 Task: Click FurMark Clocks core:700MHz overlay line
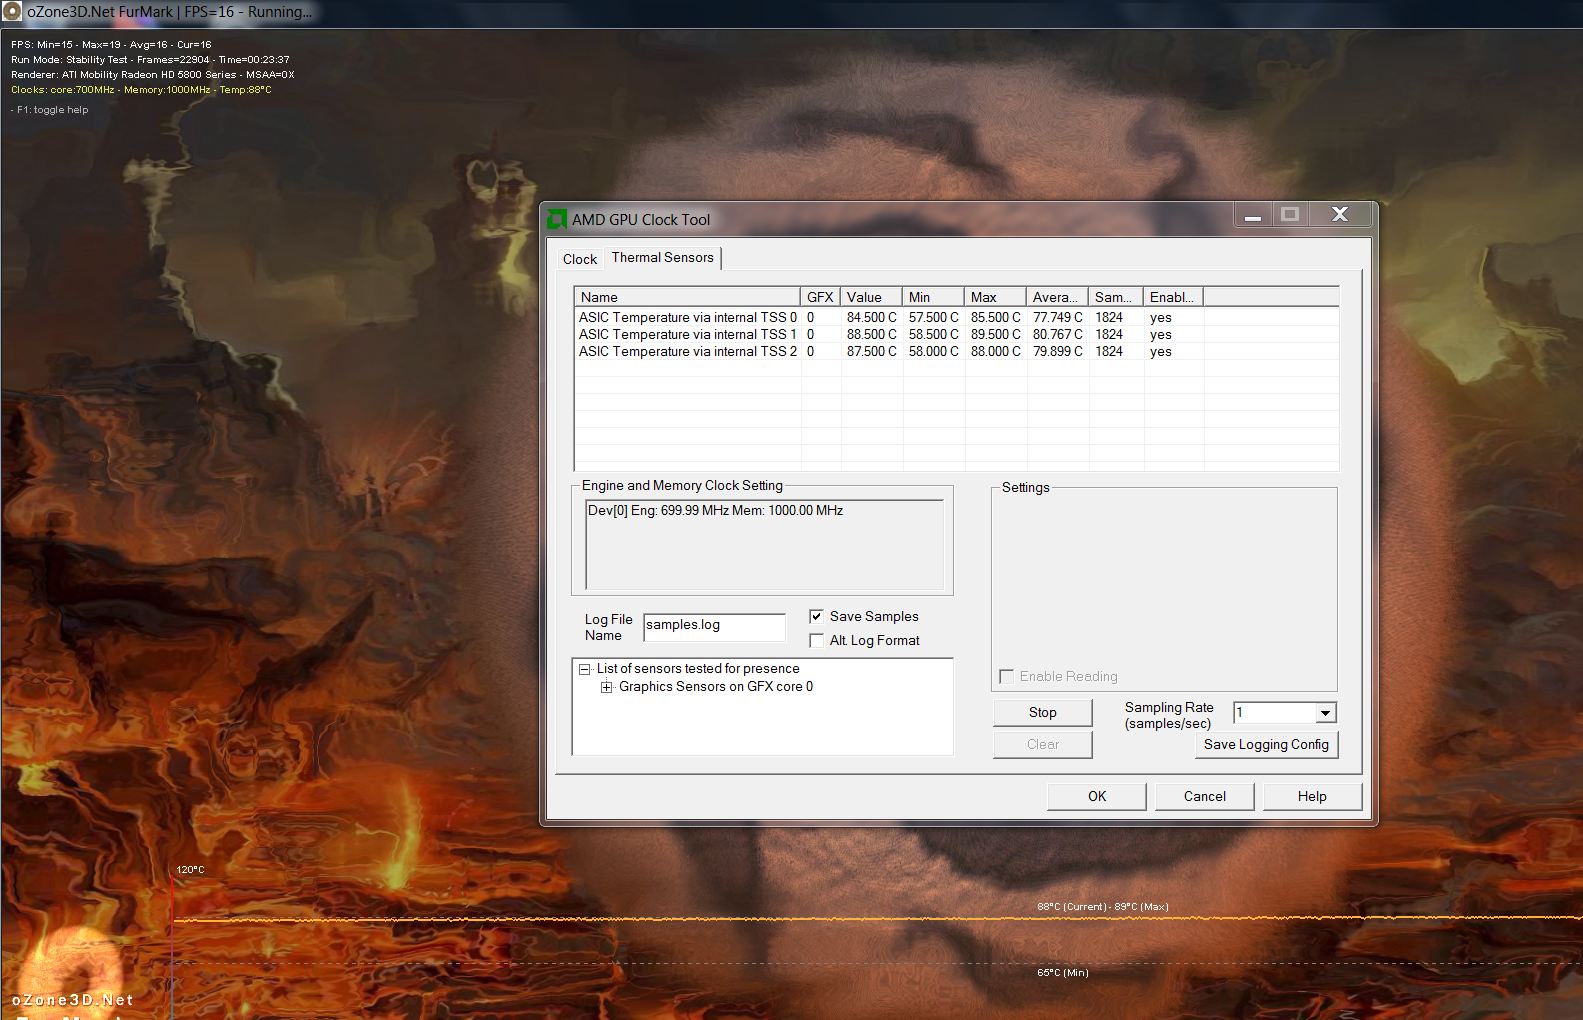tap(141, 90)
